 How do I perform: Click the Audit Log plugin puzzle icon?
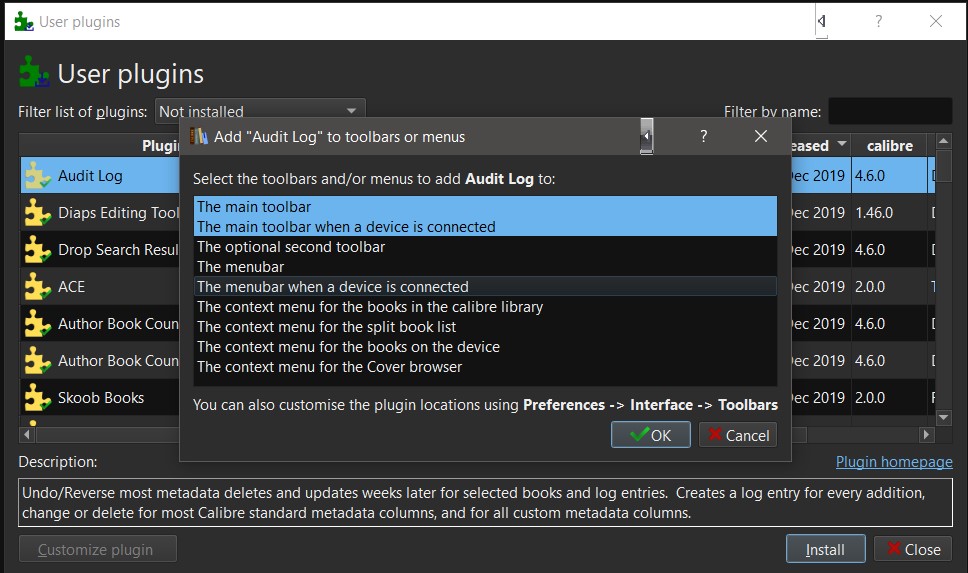pyautogui.click(x=38, y=176)
